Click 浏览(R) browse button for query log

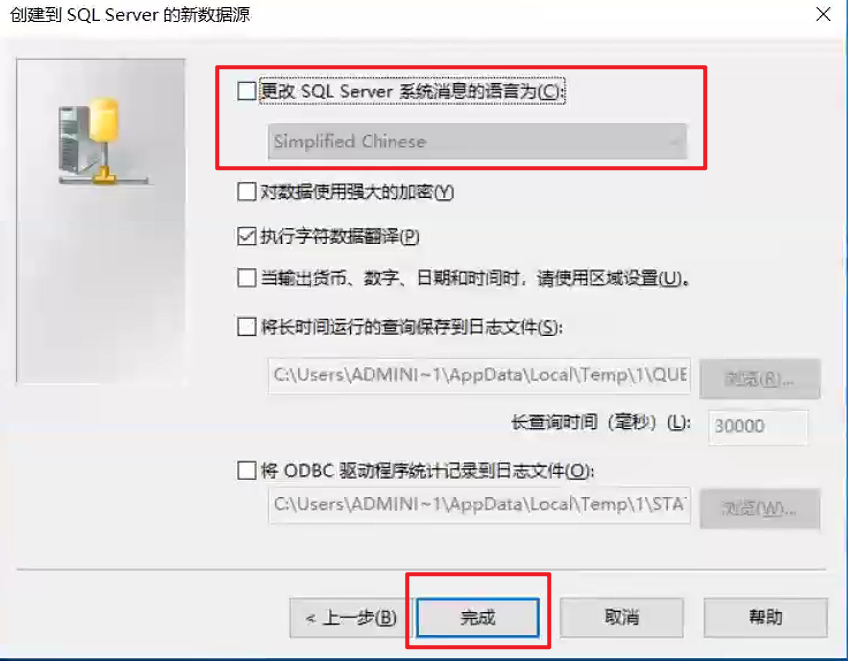pyautogui.click(x=760, y=379)
